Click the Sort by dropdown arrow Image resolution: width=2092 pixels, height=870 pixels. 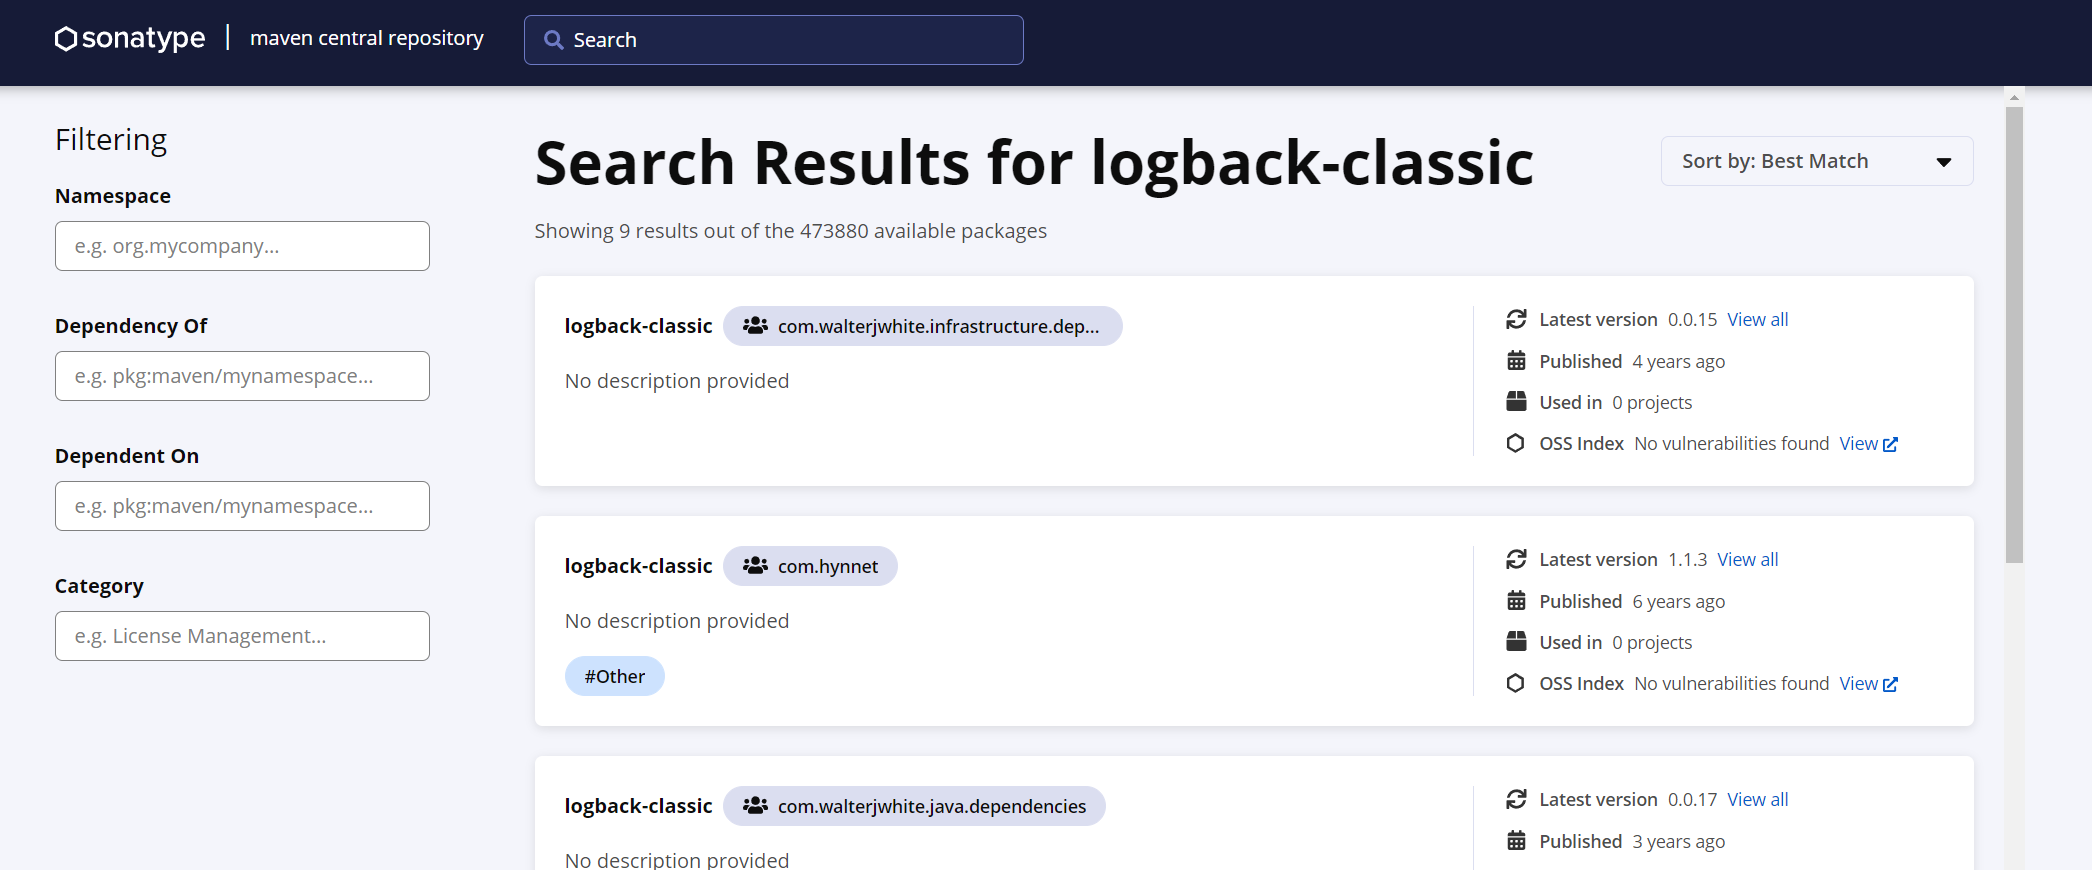[1943, 162]
